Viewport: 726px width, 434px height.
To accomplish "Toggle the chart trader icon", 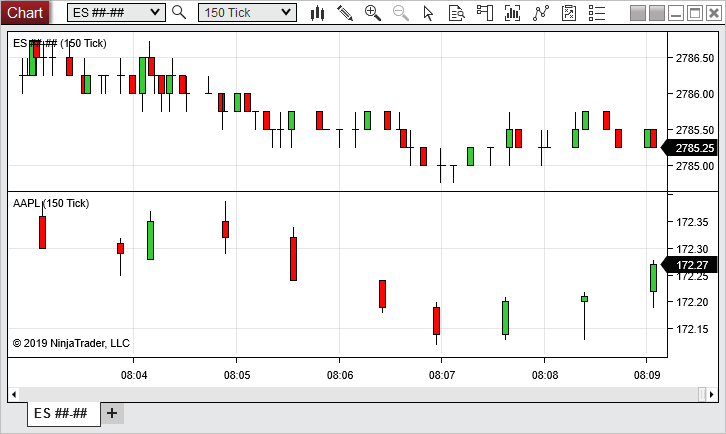I will 485,13.
